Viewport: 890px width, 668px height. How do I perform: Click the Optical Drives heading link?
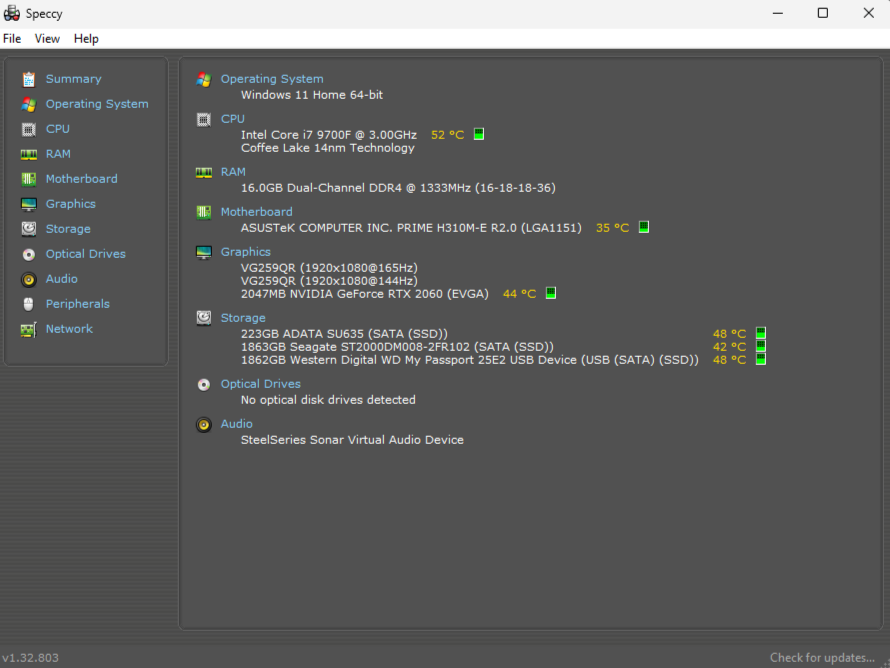coord(261,384)
